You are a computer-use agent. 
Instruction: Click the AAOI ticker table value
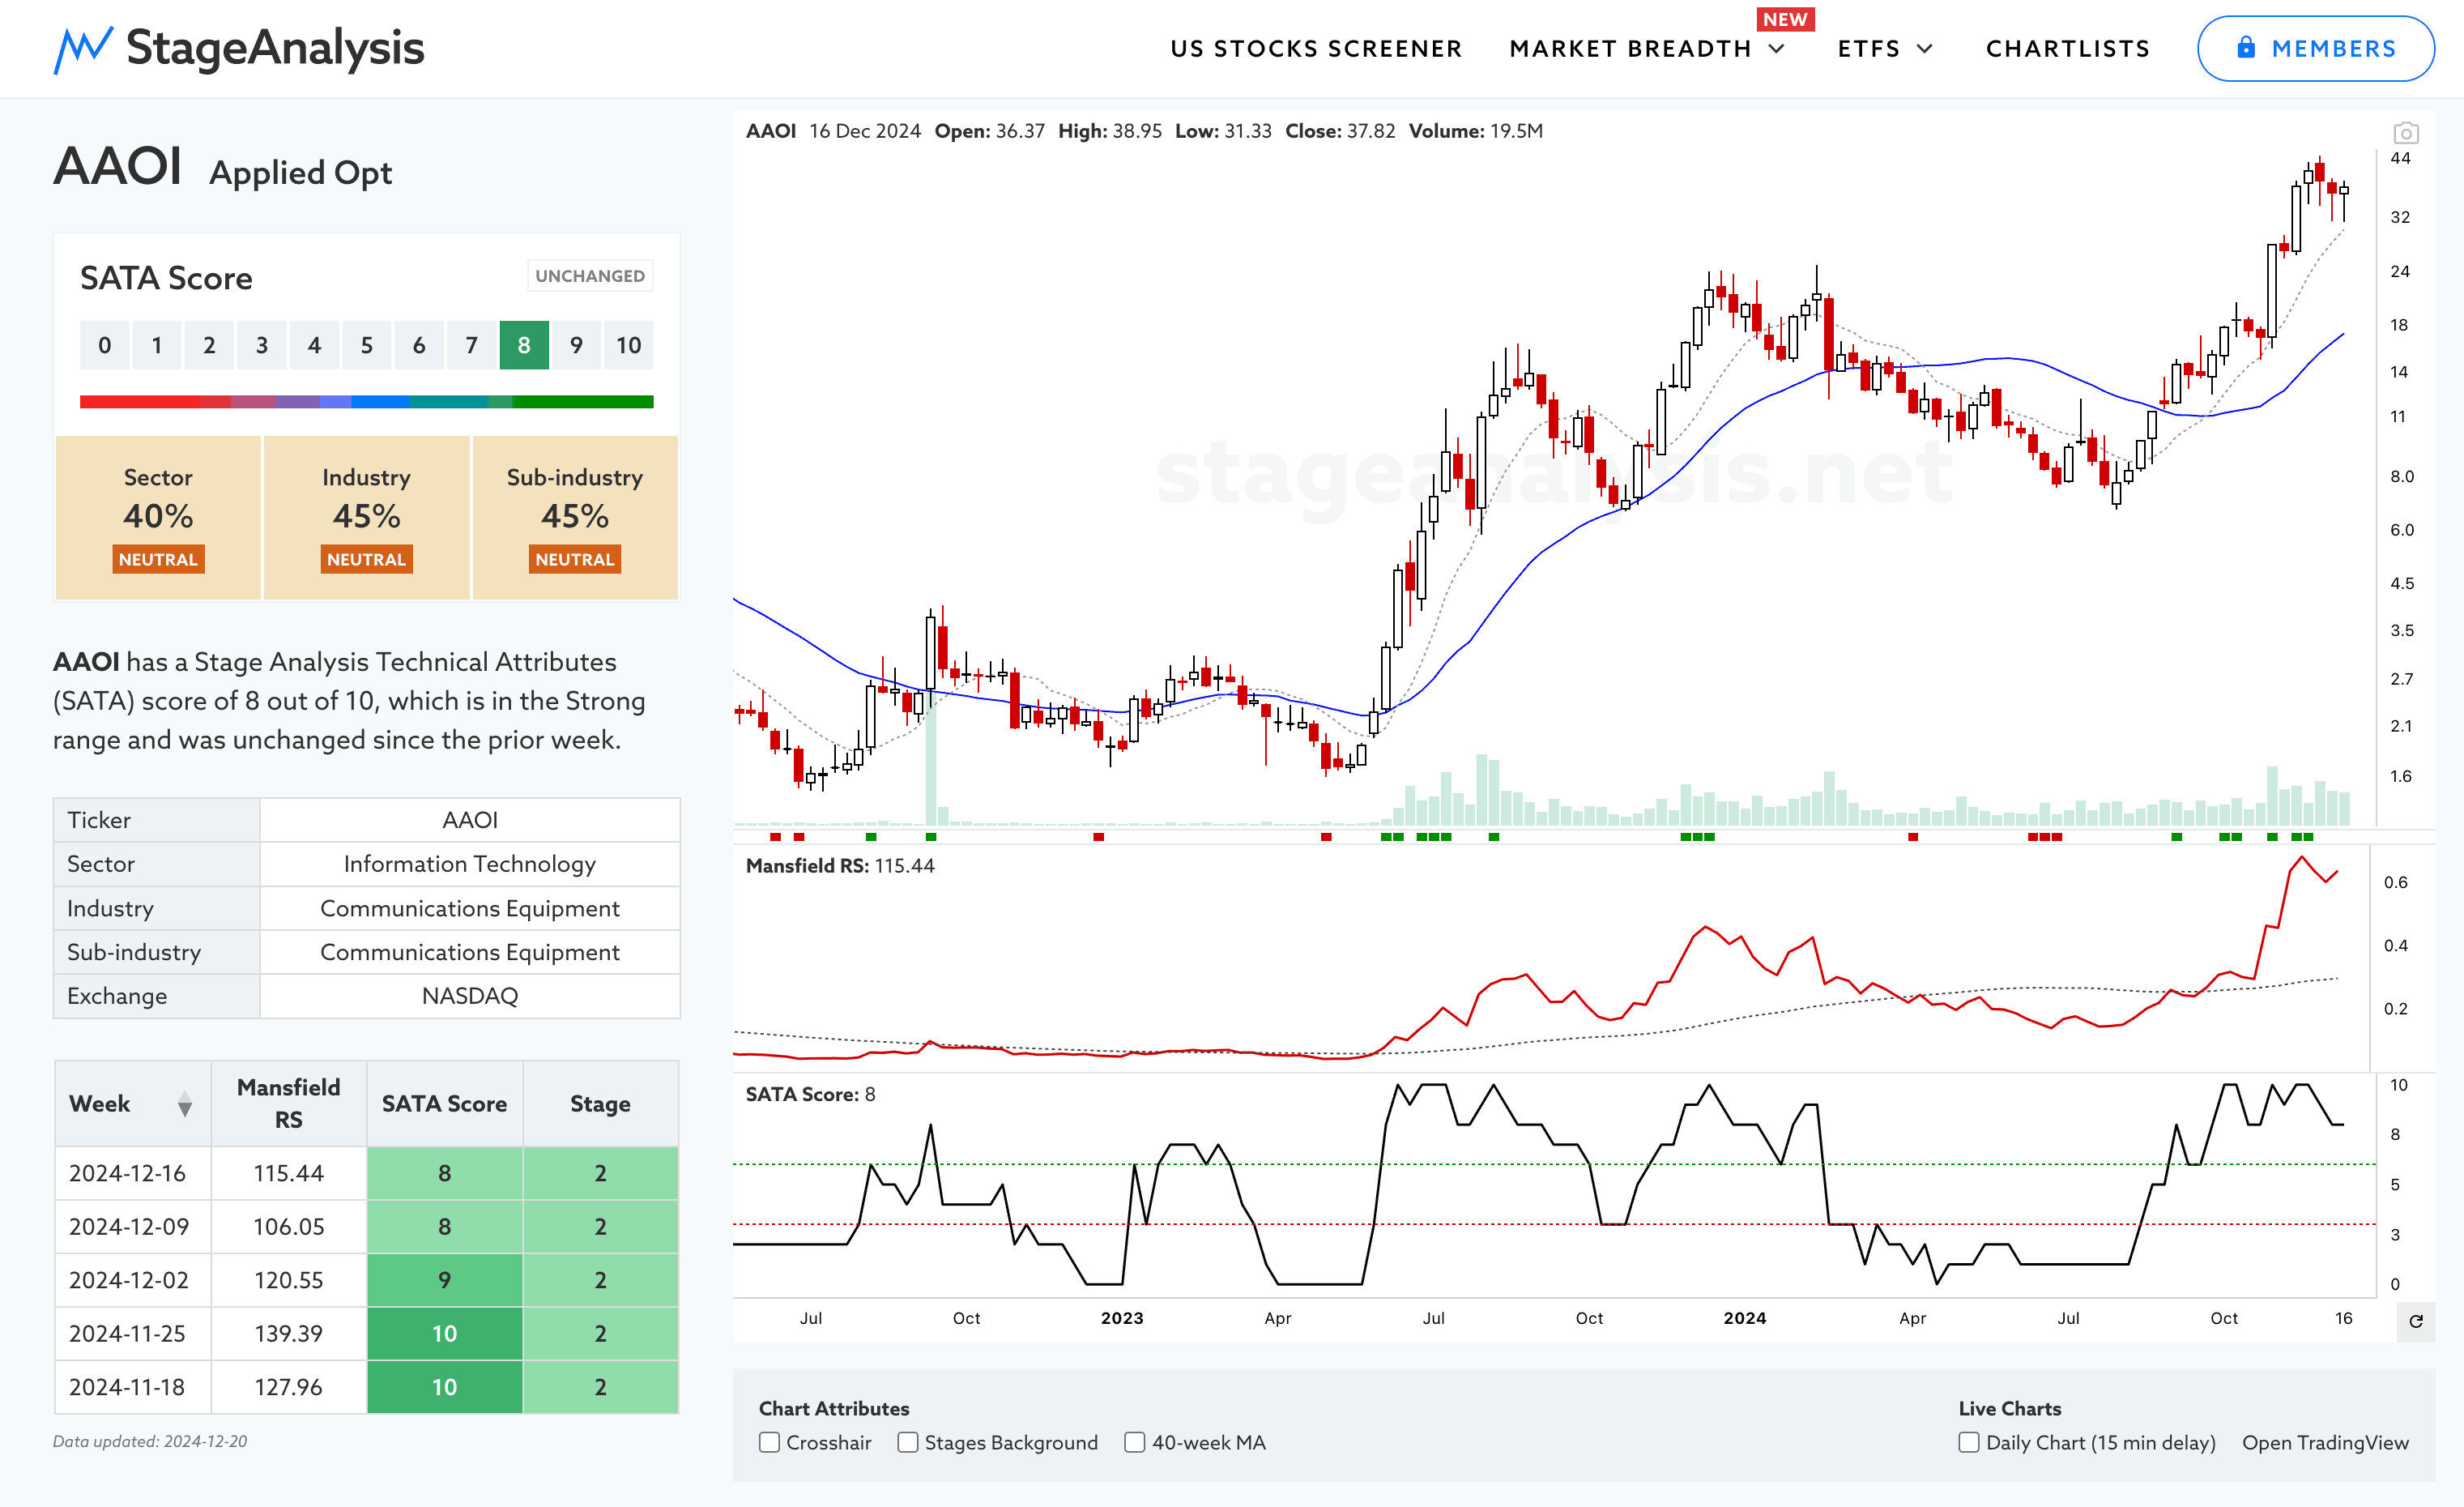(469, 820)
